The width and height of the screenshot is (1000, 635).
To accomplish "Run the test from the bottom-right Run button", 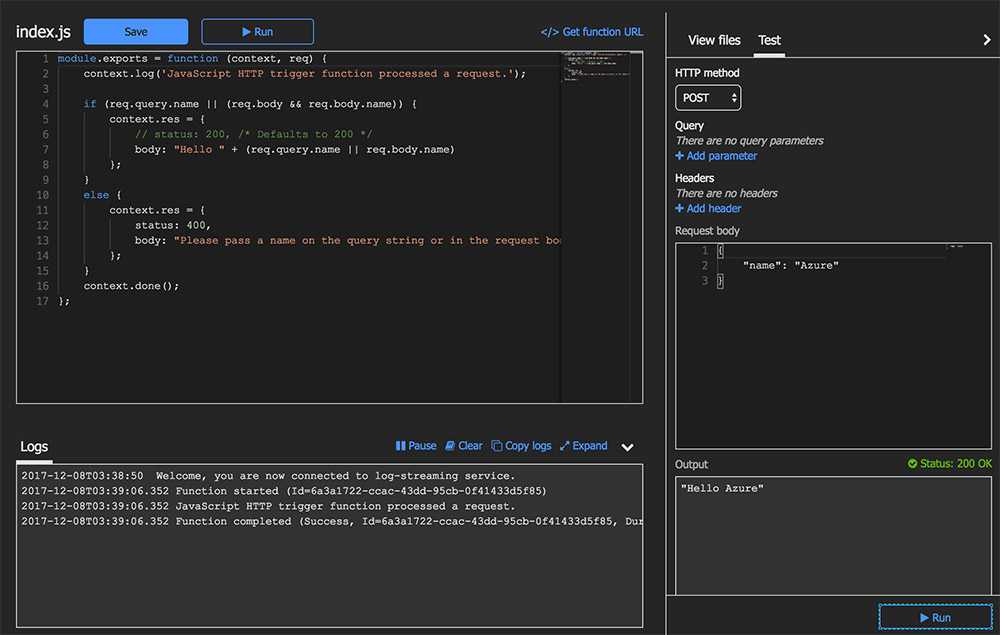I will click(935, 617).
